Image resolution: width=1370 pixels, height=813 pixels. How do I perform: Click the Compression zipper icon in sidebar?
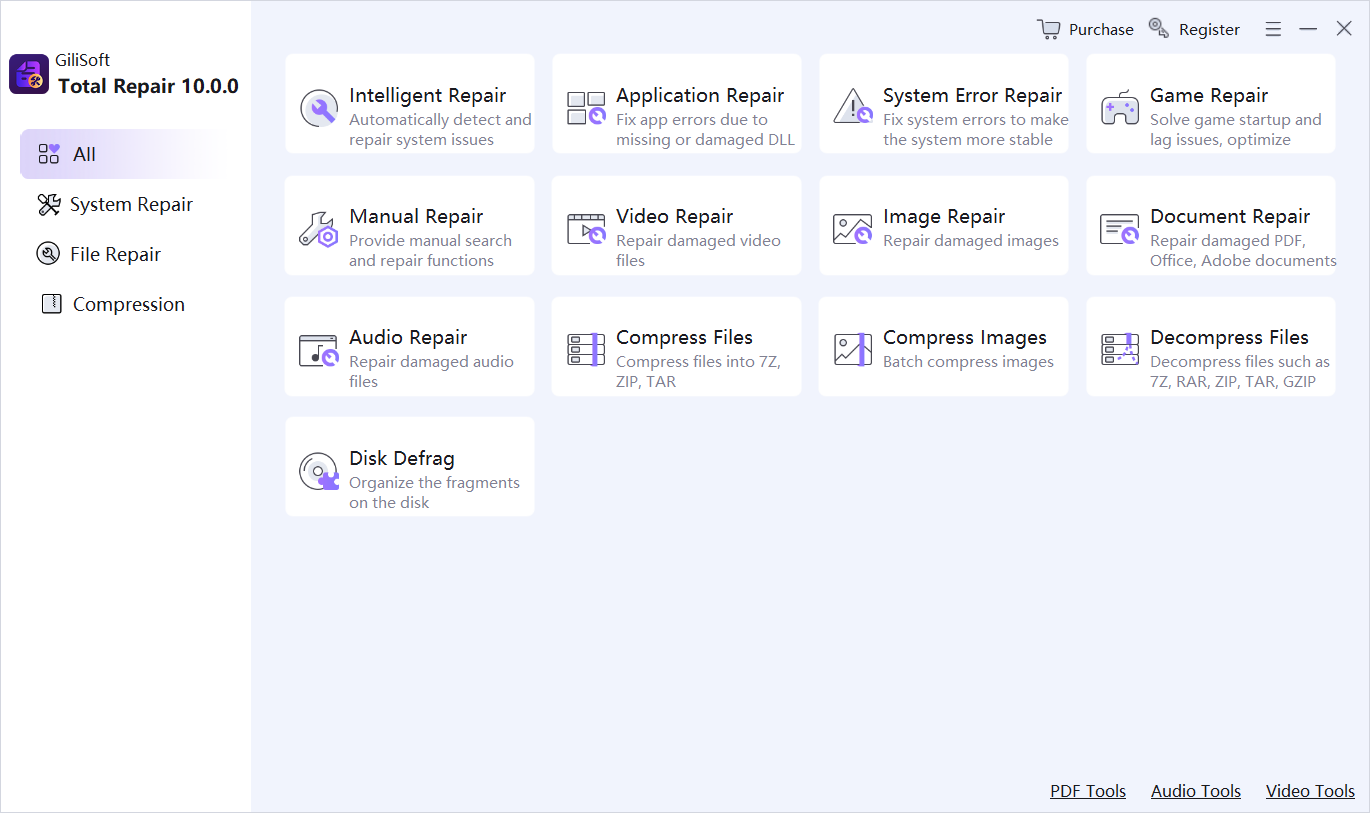pyautogui.click(x=51, y=304)
